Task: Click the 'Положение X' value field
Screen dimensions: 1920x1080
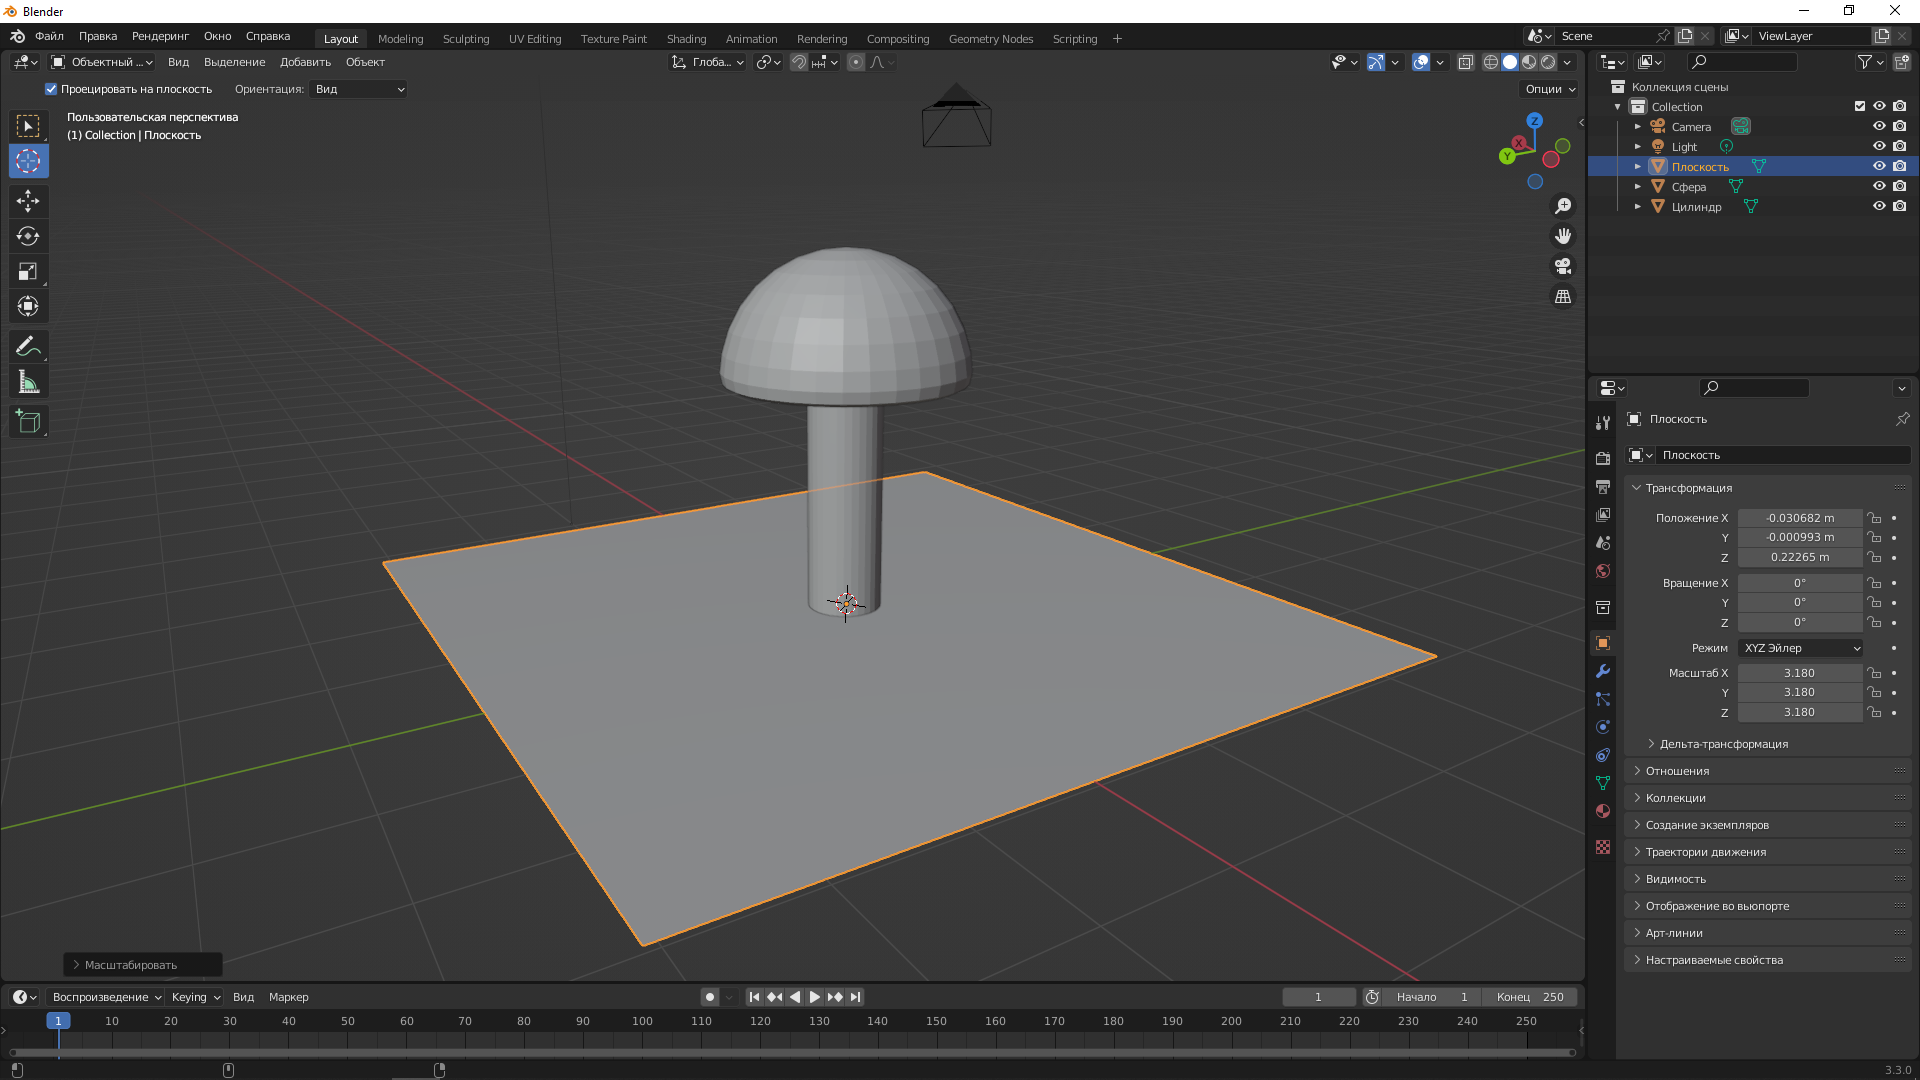Action: point(1800,518)
